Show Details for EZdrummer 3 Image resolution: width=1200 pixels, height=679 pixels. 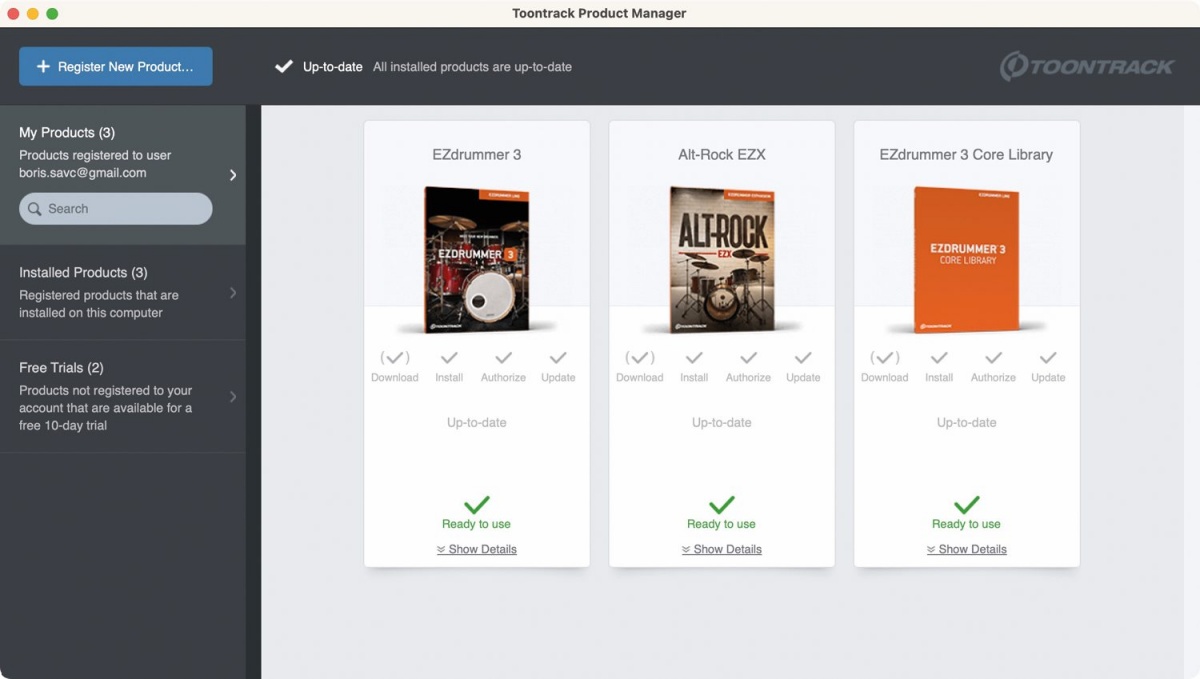point(477,549)
